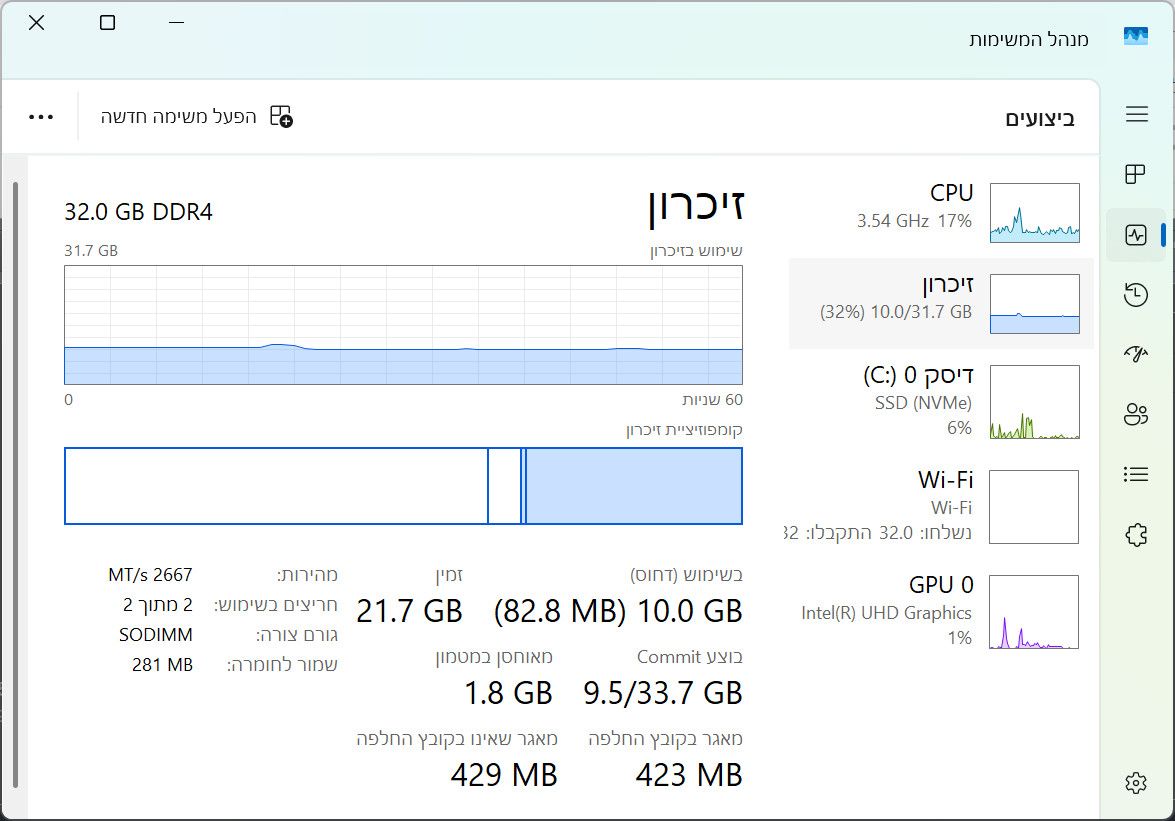The image size is (1175, 821).
Task: Open the hamburger navigation menu
Action: click(1136, 114)
